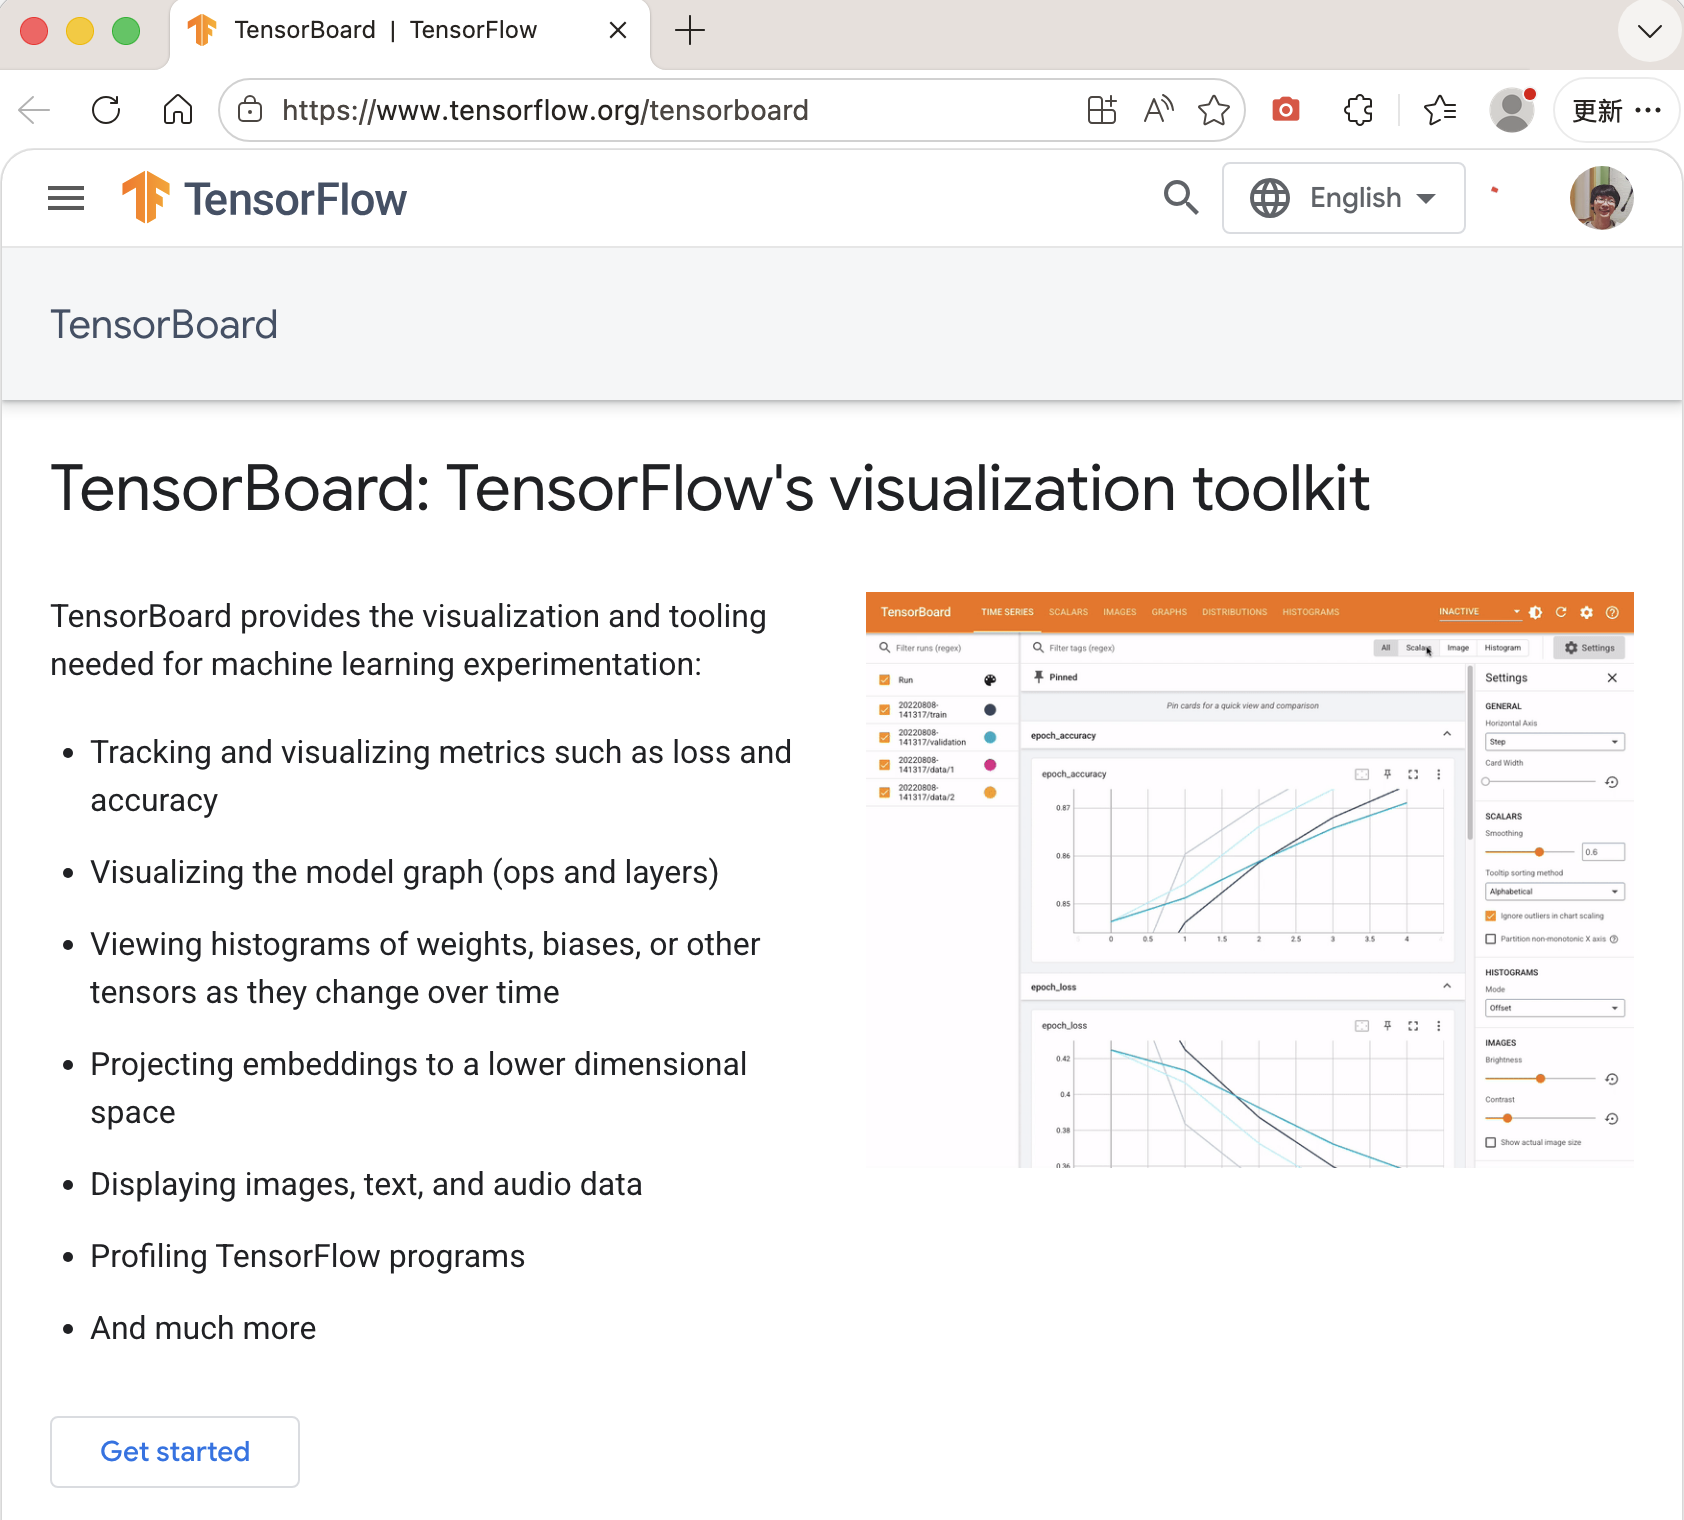Select TIME SERIES tab in TensorBoard screenshot

[1007, 612]
